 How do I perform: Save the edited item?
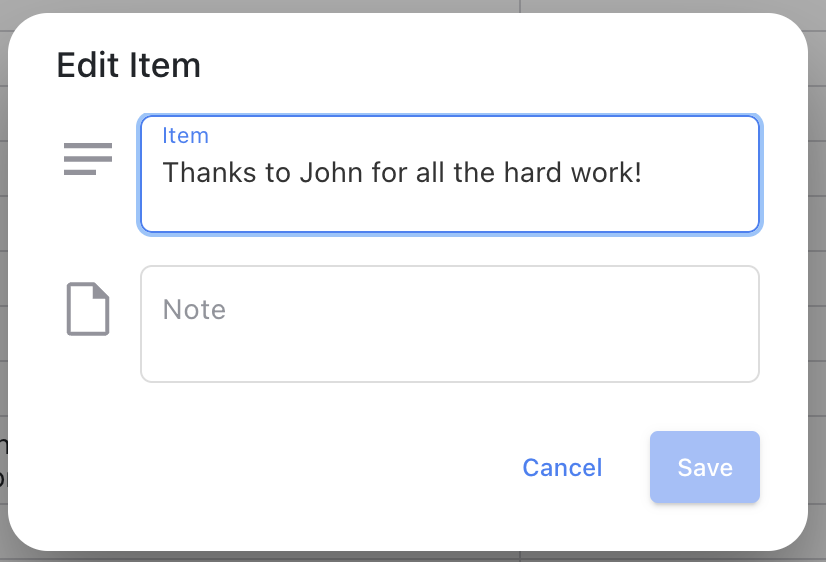click(x=705, y=467)
